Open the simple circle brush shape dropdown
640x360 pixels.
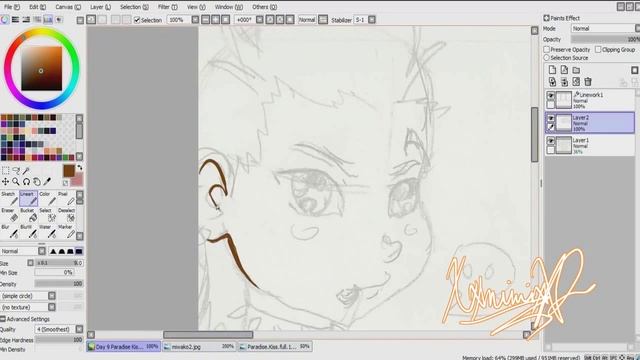pyautogui.click(x=28, y=296)
